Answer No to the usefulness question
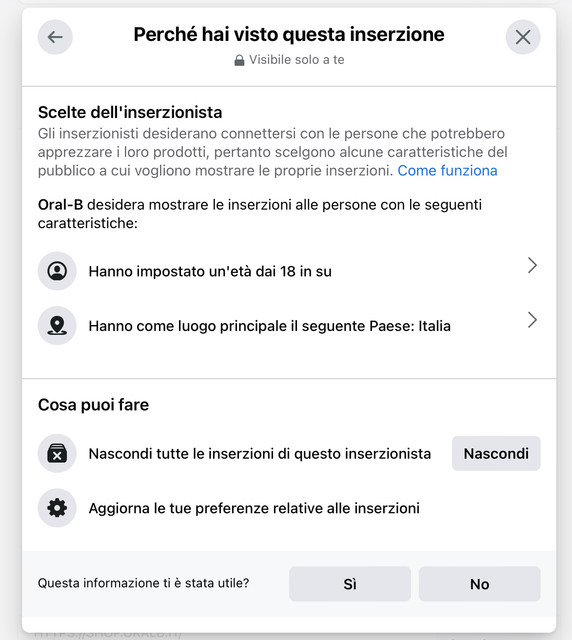Screen dimensions: 572x640 (480, 584)
